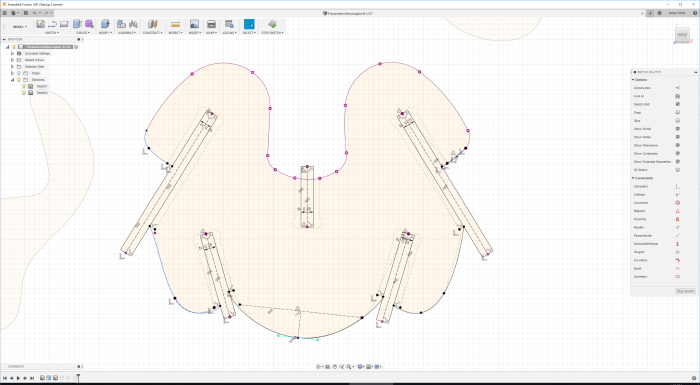Screen dimensions: 700x385
Task: Open the Construct menu
Action: [x=152, y=33]
